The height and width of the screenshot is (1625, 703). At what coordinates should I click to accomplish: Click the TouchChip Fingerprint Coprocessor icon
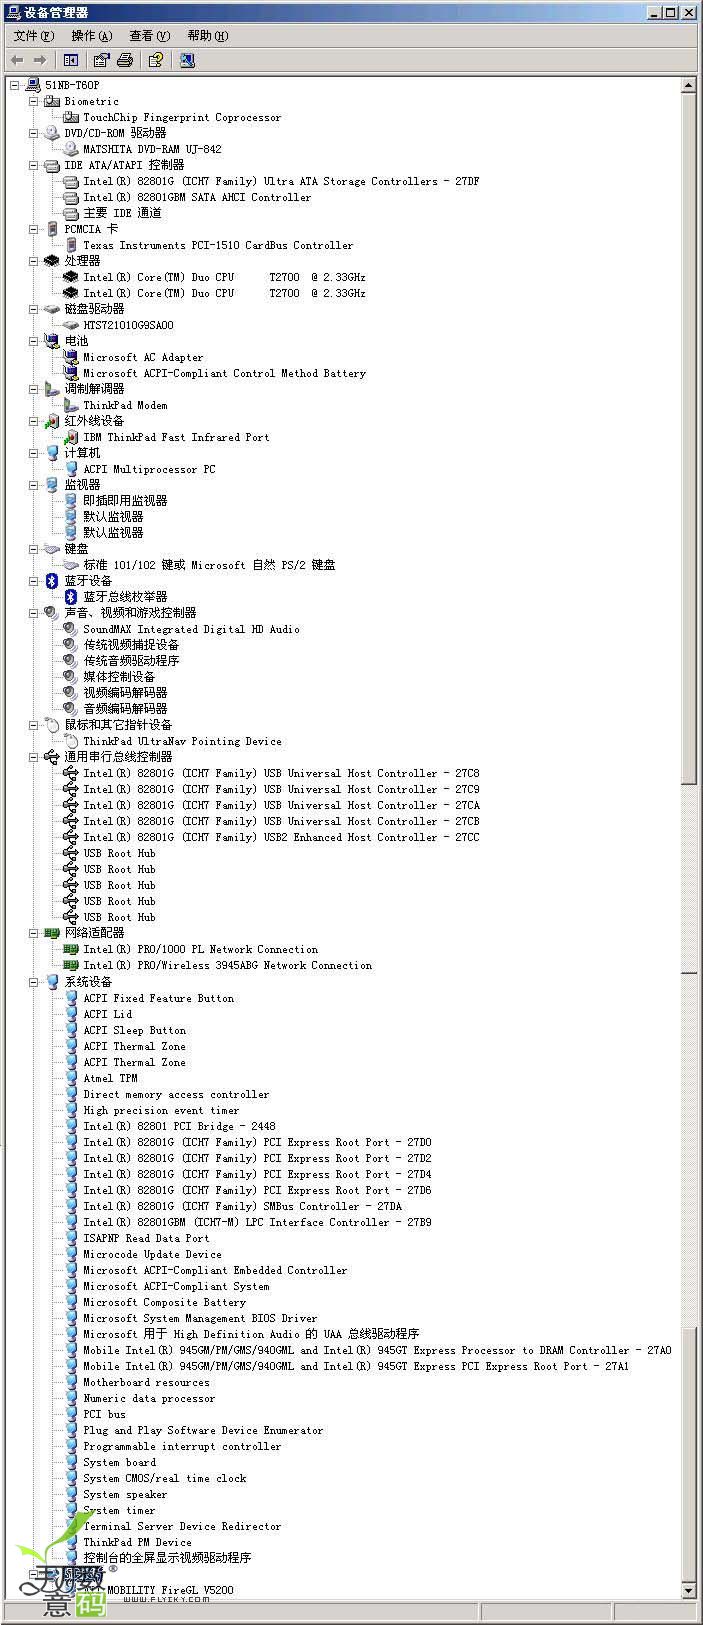pos(71,118)
